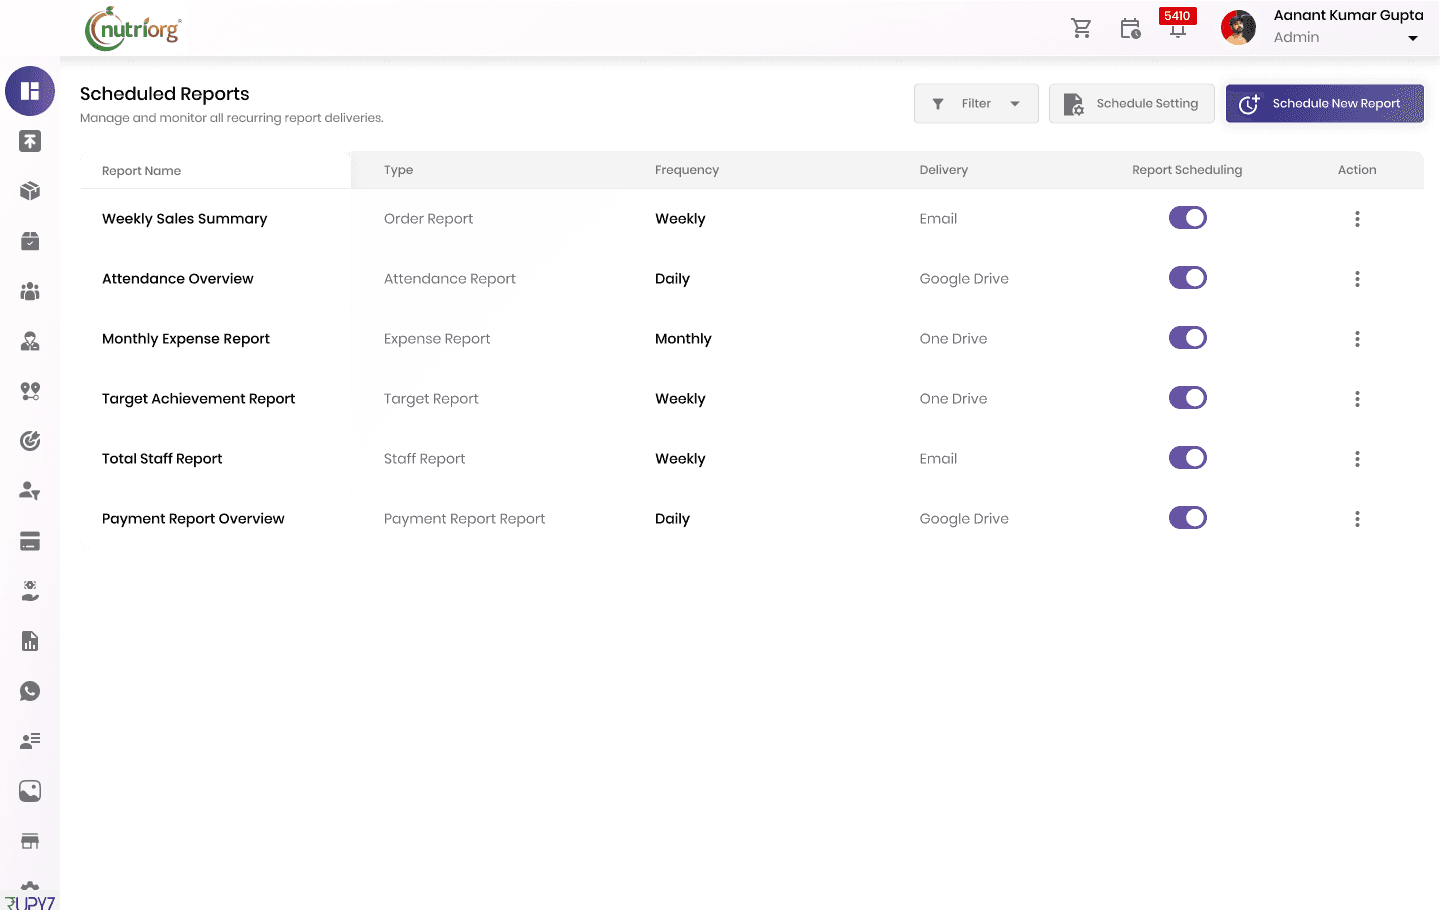Show actions for Target Achievement Report

[x=1357, y=399]
